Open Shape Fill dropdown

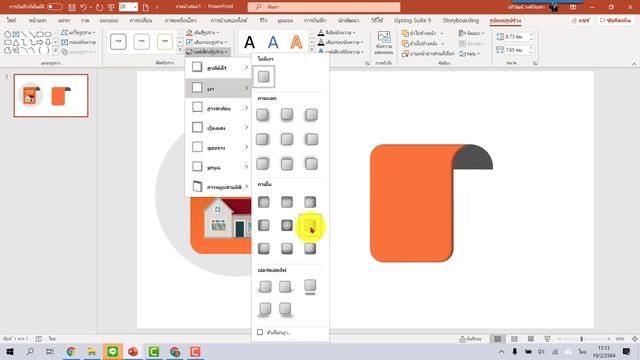[x=203, y=32]
